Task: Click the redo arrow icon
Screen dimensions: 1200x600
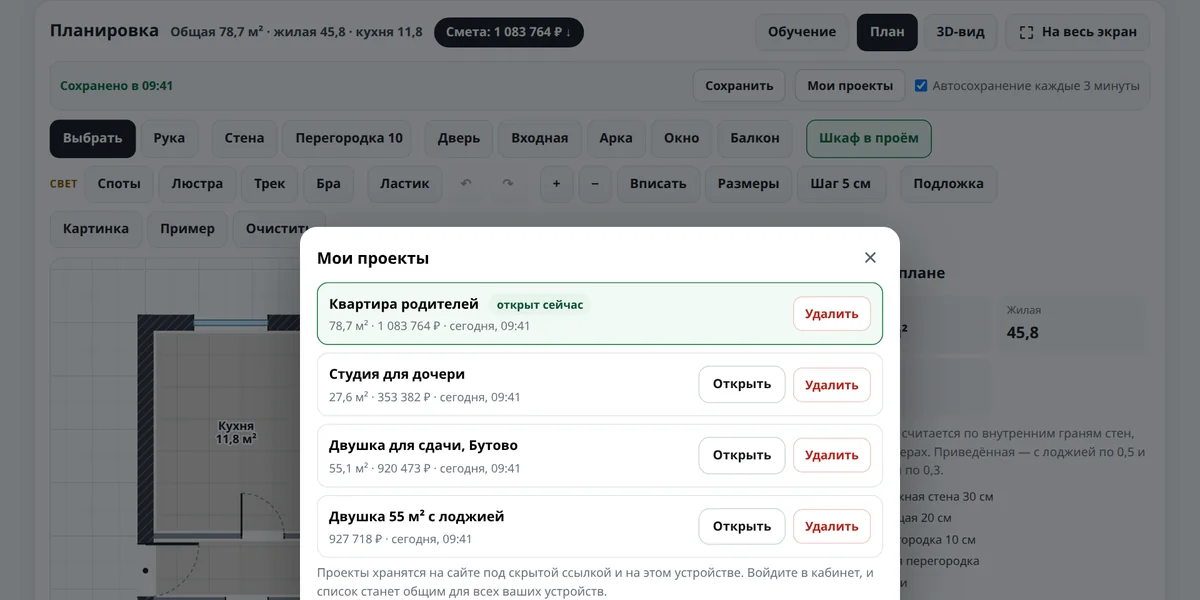Action: point(508,184)
